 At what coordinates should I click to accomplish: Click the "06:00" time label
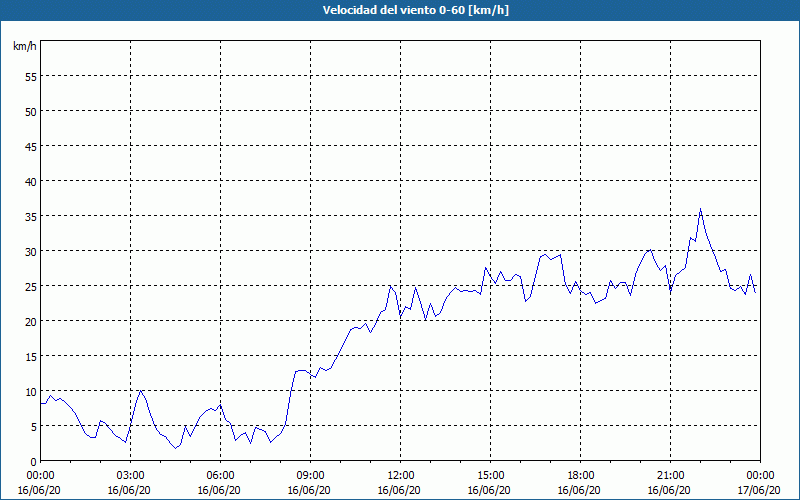click(x=220, y=476)
